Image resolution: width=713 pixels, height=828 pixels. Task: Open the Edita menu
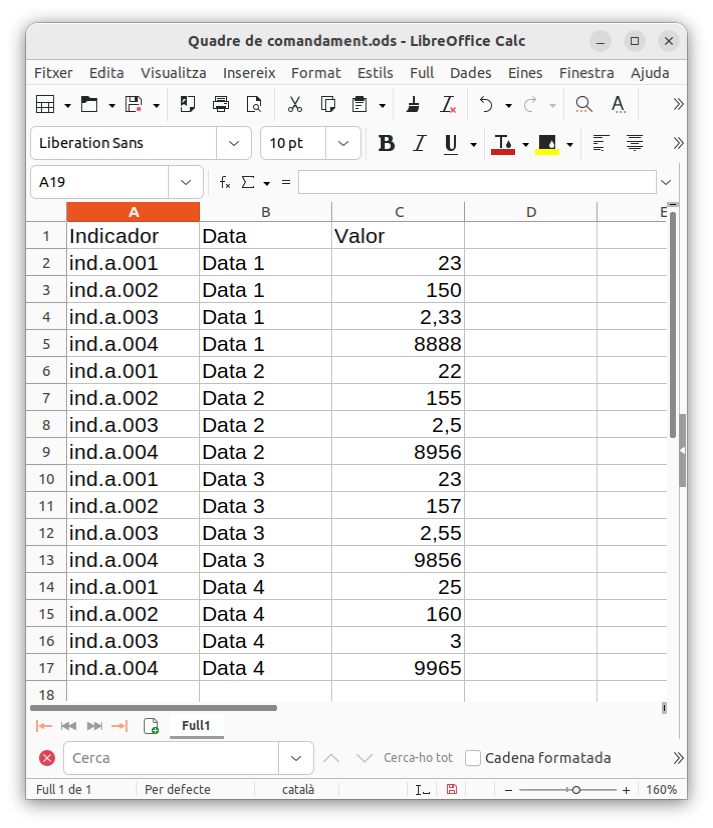[x=106, y=73]
